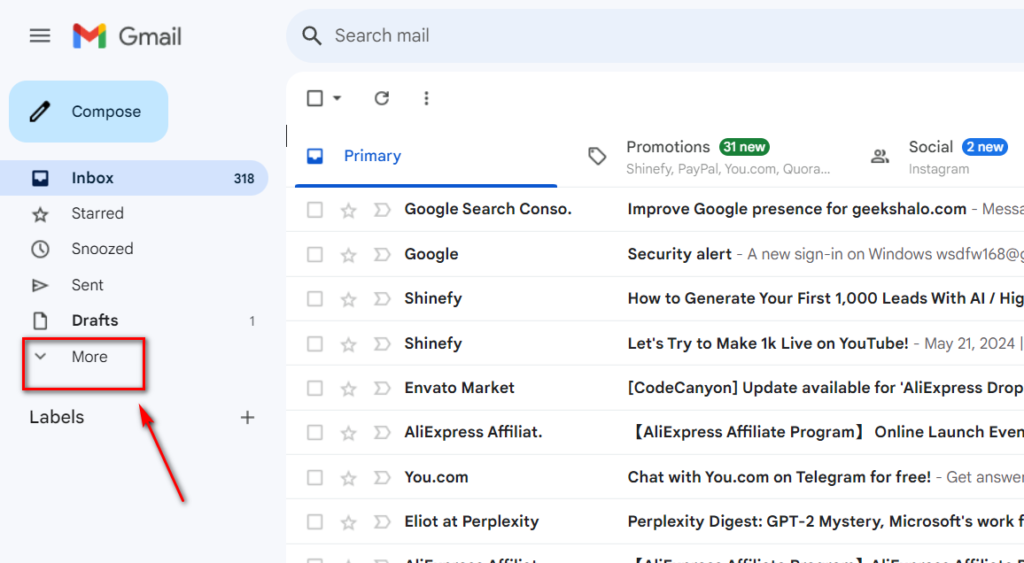Click the Labels heading

(57, 417)
